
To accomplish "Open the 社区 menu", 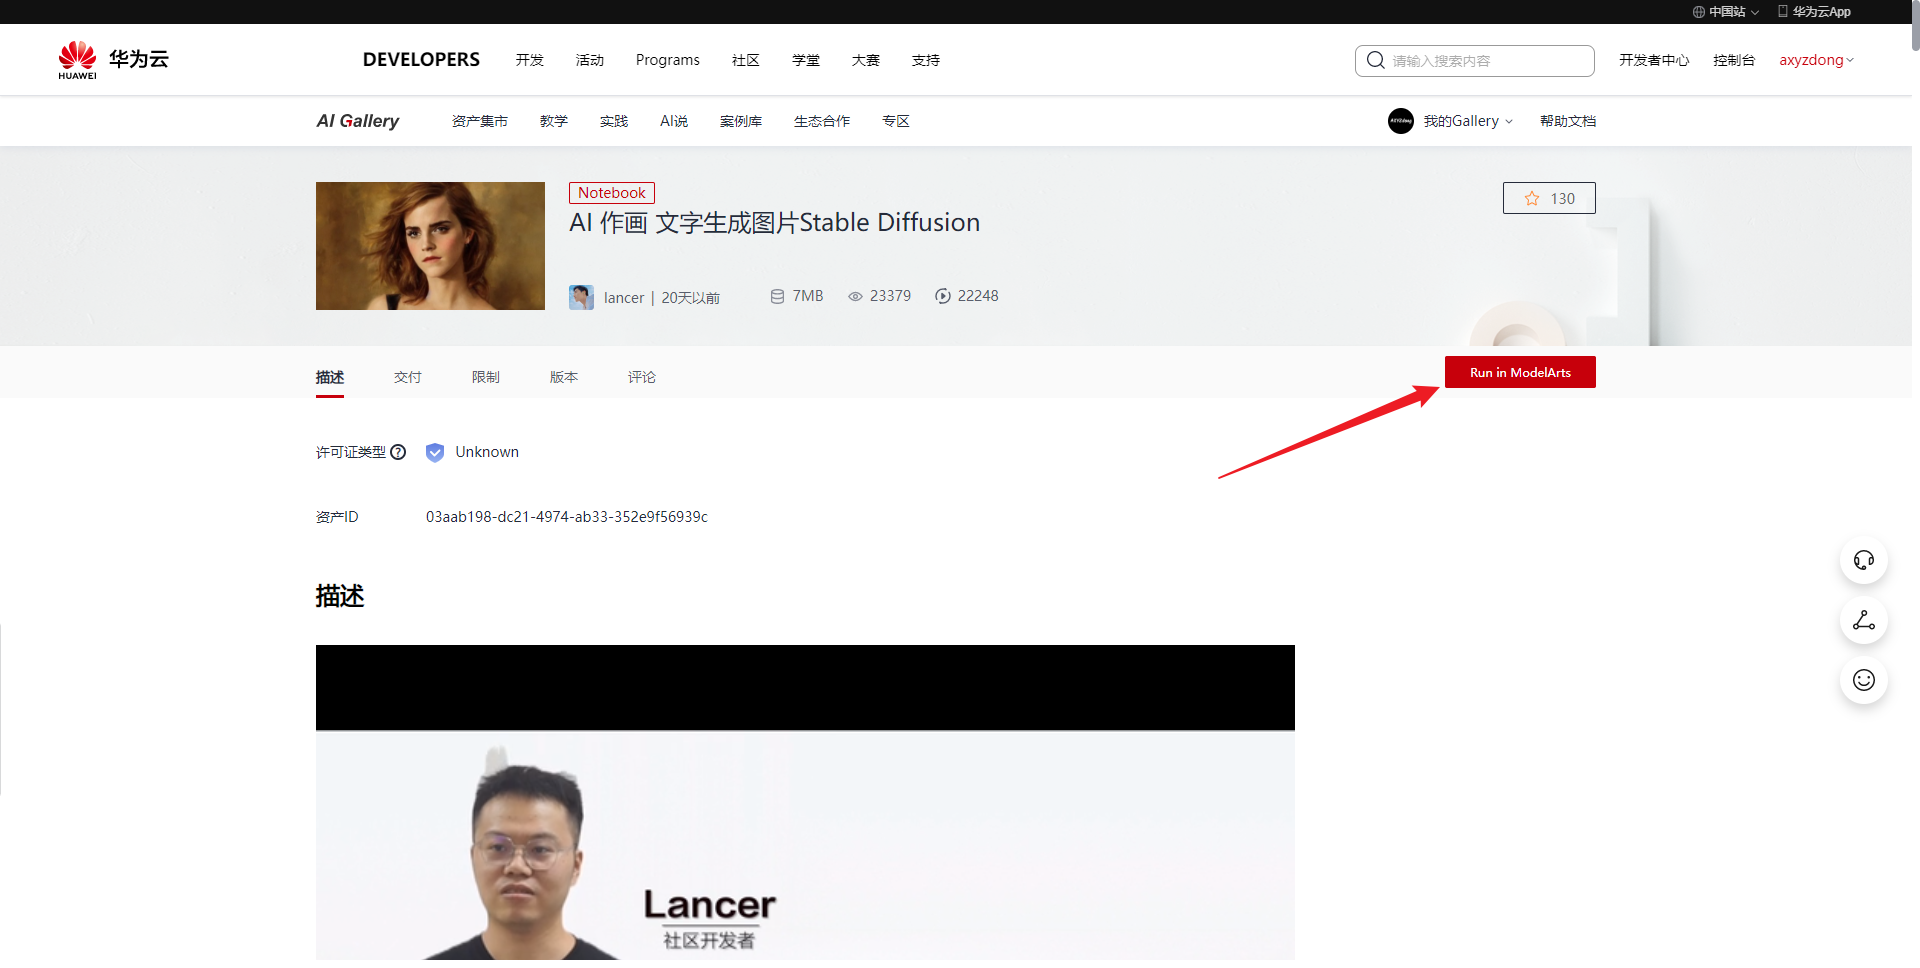I will click(x=746, y=60).
